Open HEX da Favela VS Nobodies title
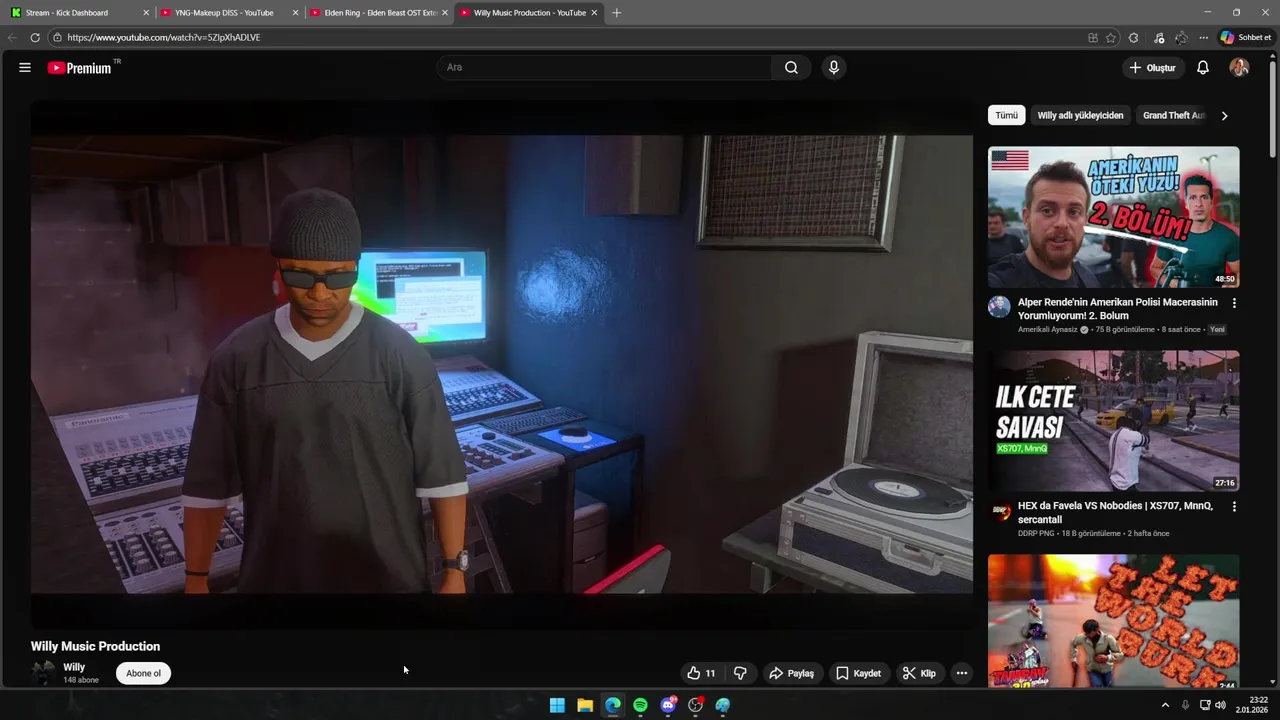The height and width of the screenshot is (720, 1280). 1116,512
